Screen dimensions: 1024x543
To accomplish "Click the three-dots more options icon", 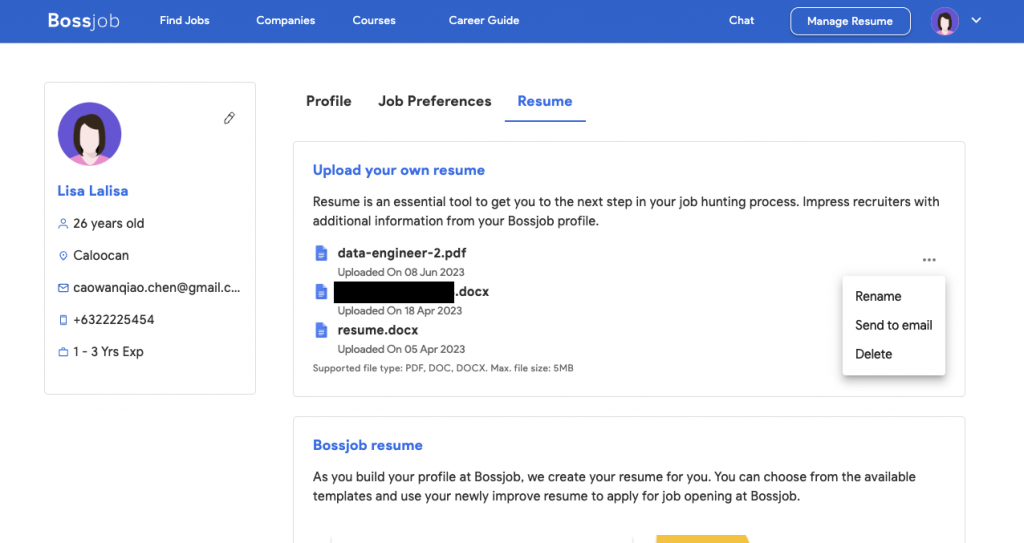I will (x=929, y=260).
